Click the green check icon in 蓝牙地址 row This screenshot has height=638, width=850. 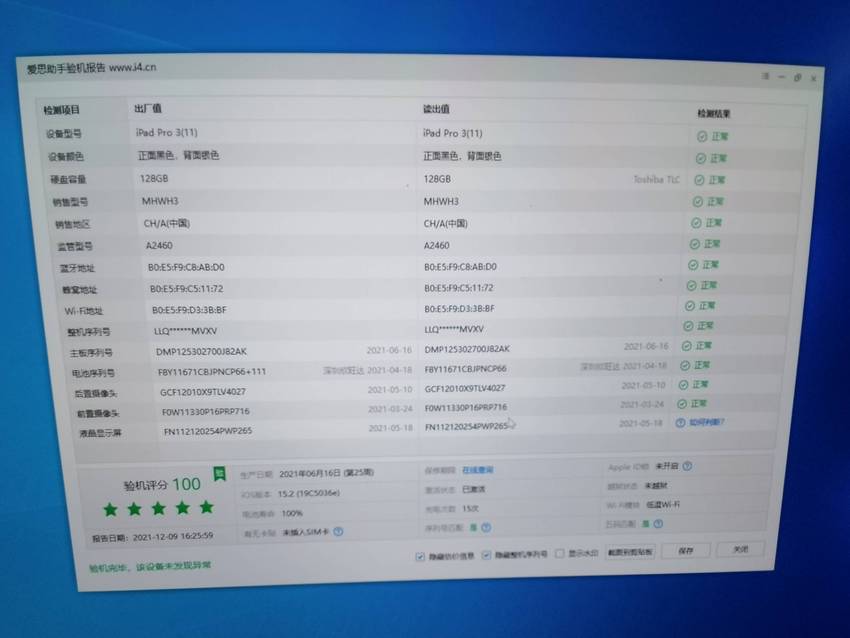(693, 265)
